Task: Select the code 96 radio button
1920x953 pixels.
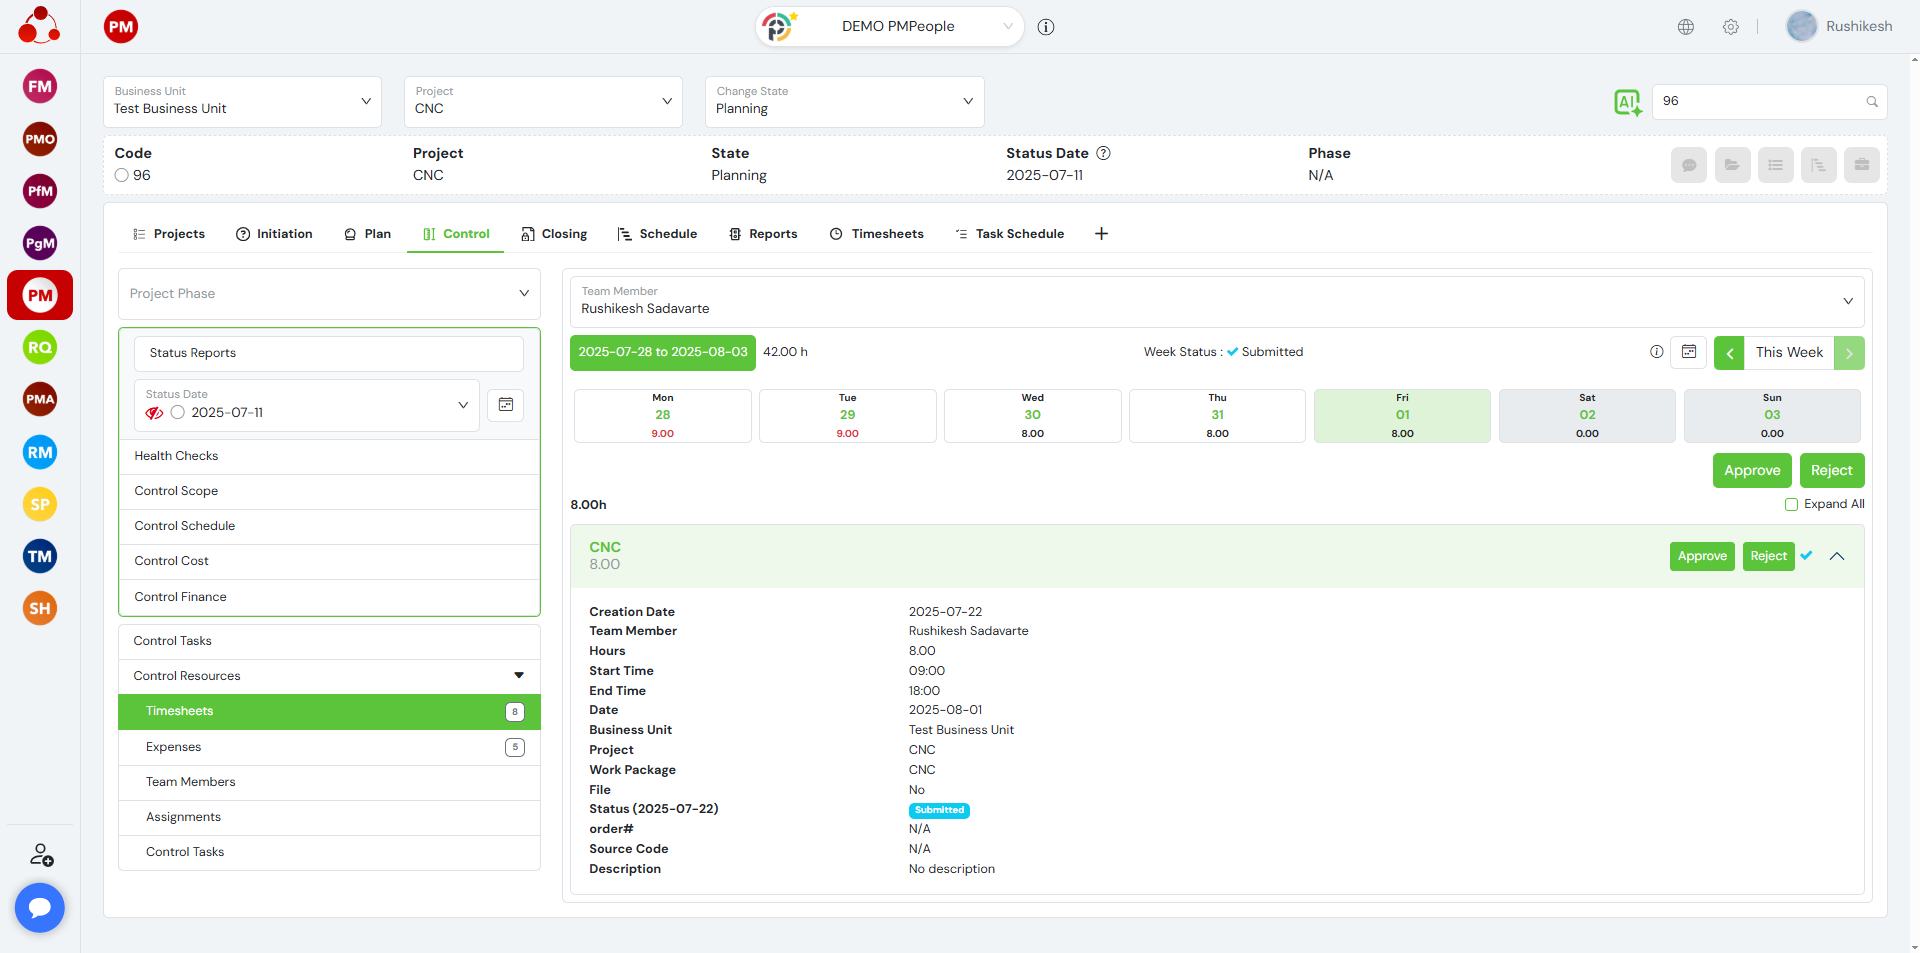Action: click(x=122, y=176)
